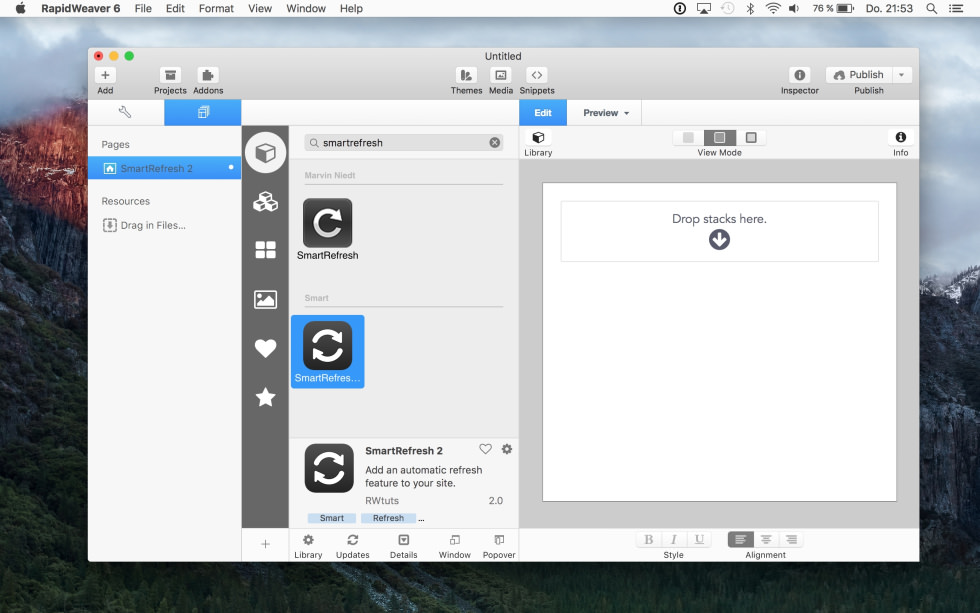Image resolution: width=980 pixels, height=613 pixels.
Task: Open the Apple menu
Action: pyautogui.click(x=20, y=8)
